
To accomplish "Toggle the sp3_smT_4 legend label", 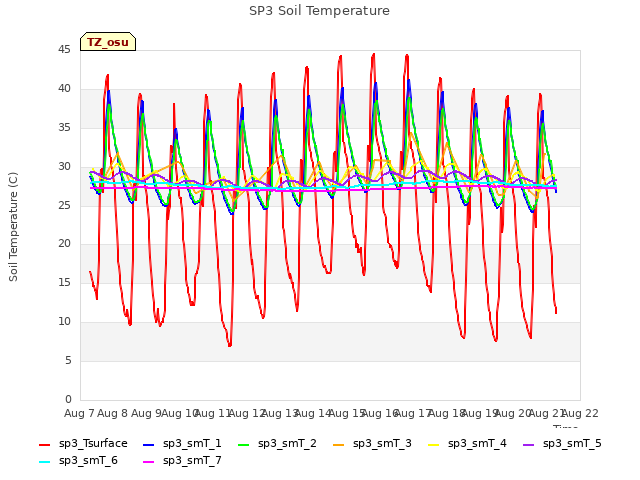I will (477, 444).
